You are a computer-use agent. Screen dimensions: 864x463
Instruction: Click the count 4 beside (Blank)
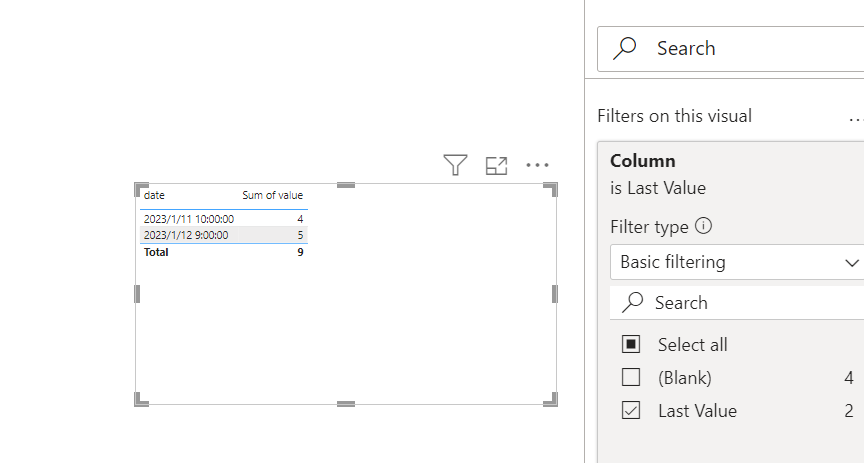849,378
